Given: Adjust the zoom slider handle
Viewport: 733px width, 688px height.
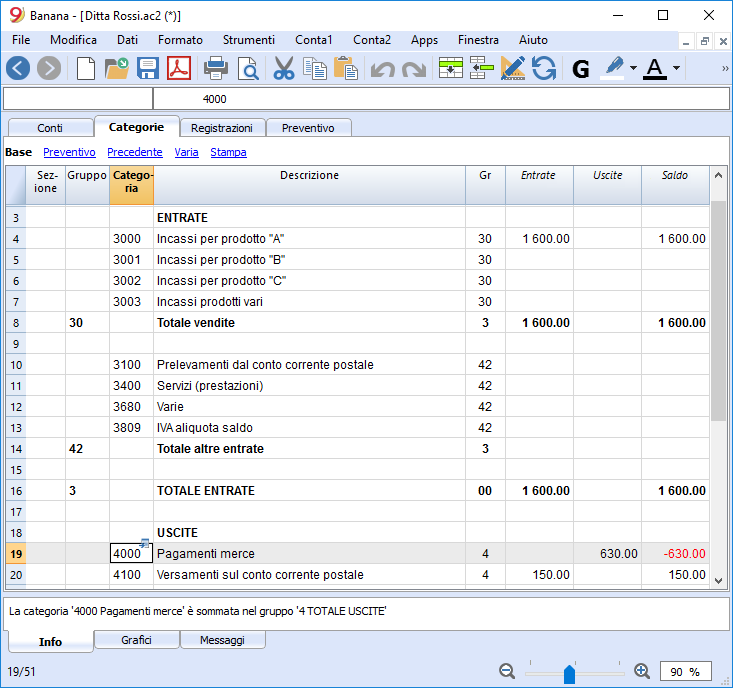Looking at the screenshot, I should 569,674.
